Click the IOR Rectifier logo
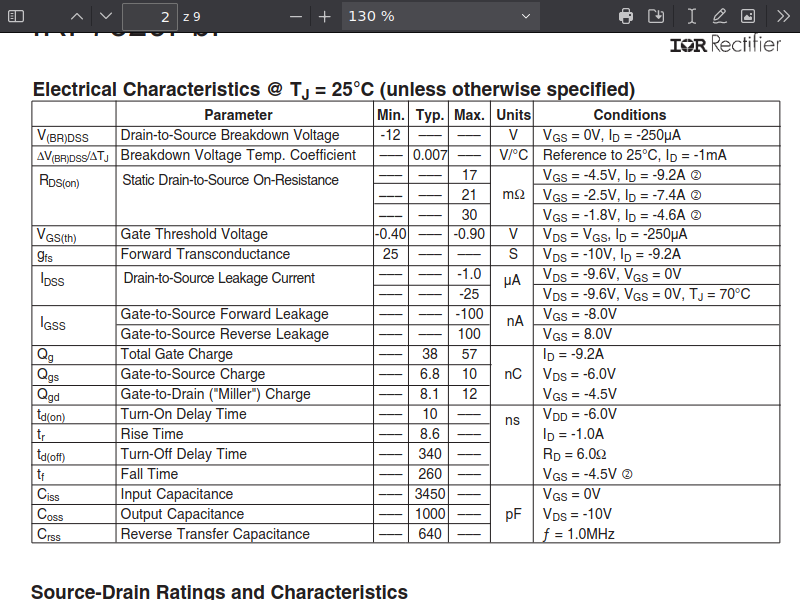The width and height of the screenshot is (800, 600). pos(725,45)
